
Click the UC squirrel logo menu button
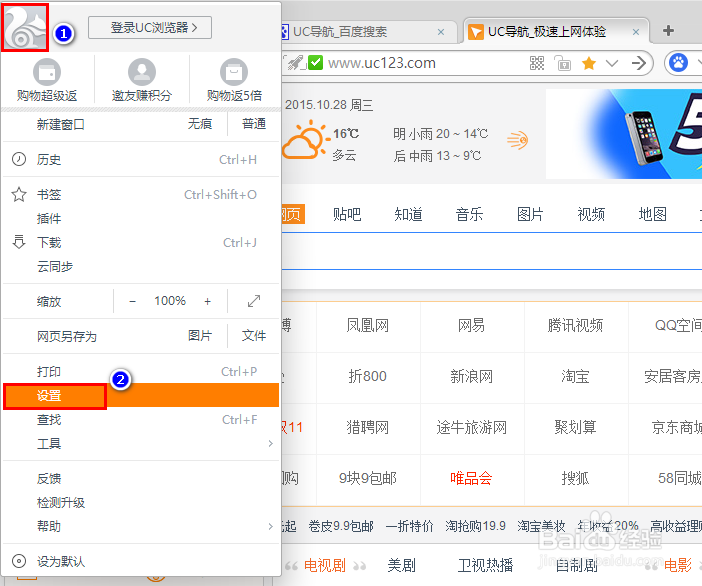click(x=25, y=28)
